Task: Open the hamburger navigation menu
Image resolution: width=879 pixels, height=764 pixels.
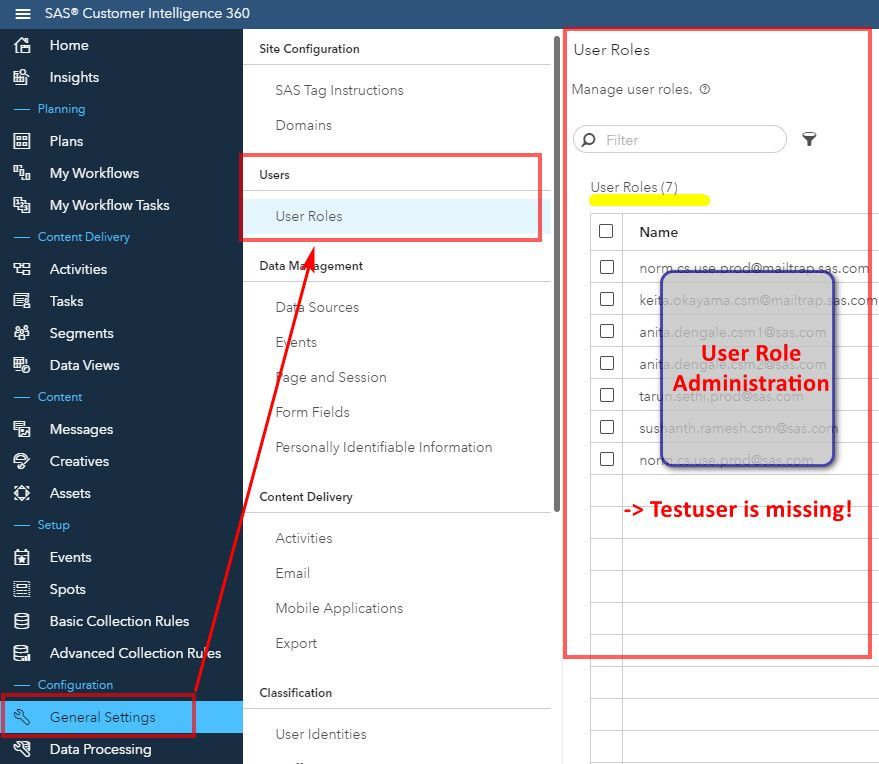Action: 22,14
